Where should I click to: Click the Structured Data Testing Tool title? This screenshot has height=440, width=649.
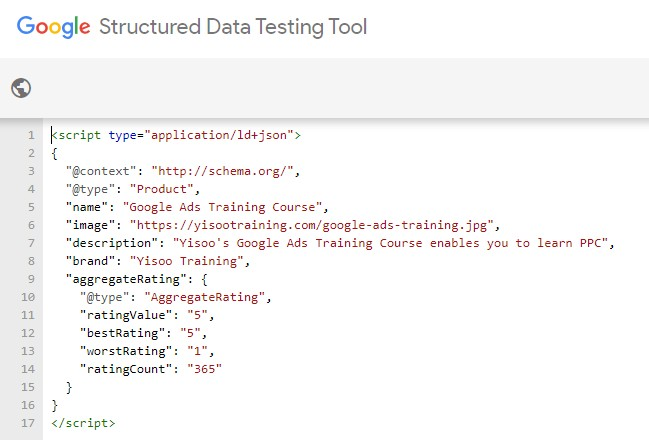click(233, 27)
